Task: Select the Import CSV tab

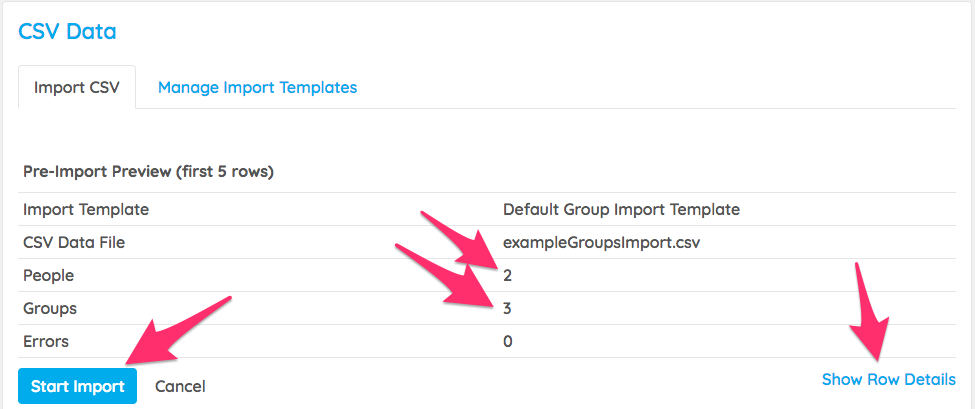Action: pos(77,88)
